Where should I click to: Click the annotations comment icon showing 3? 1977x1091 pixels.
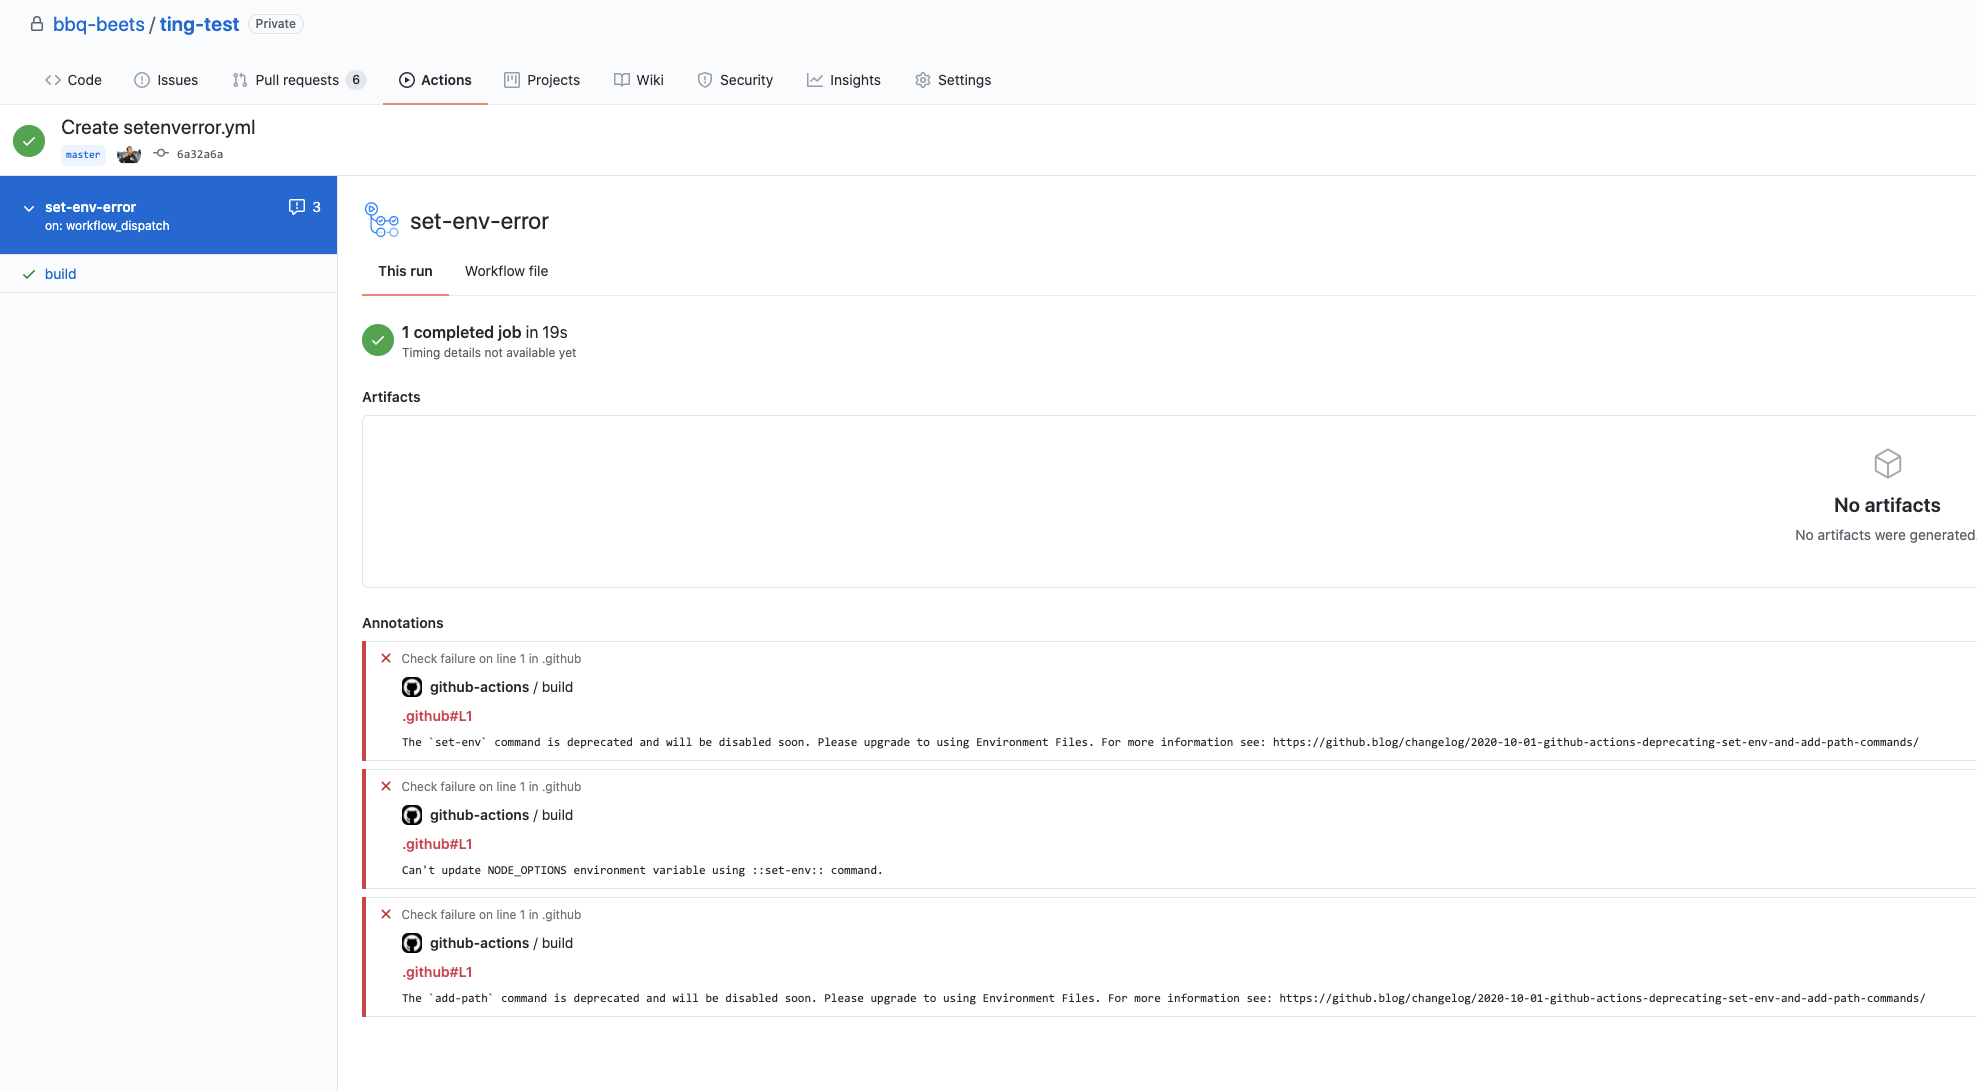(297, 207)
